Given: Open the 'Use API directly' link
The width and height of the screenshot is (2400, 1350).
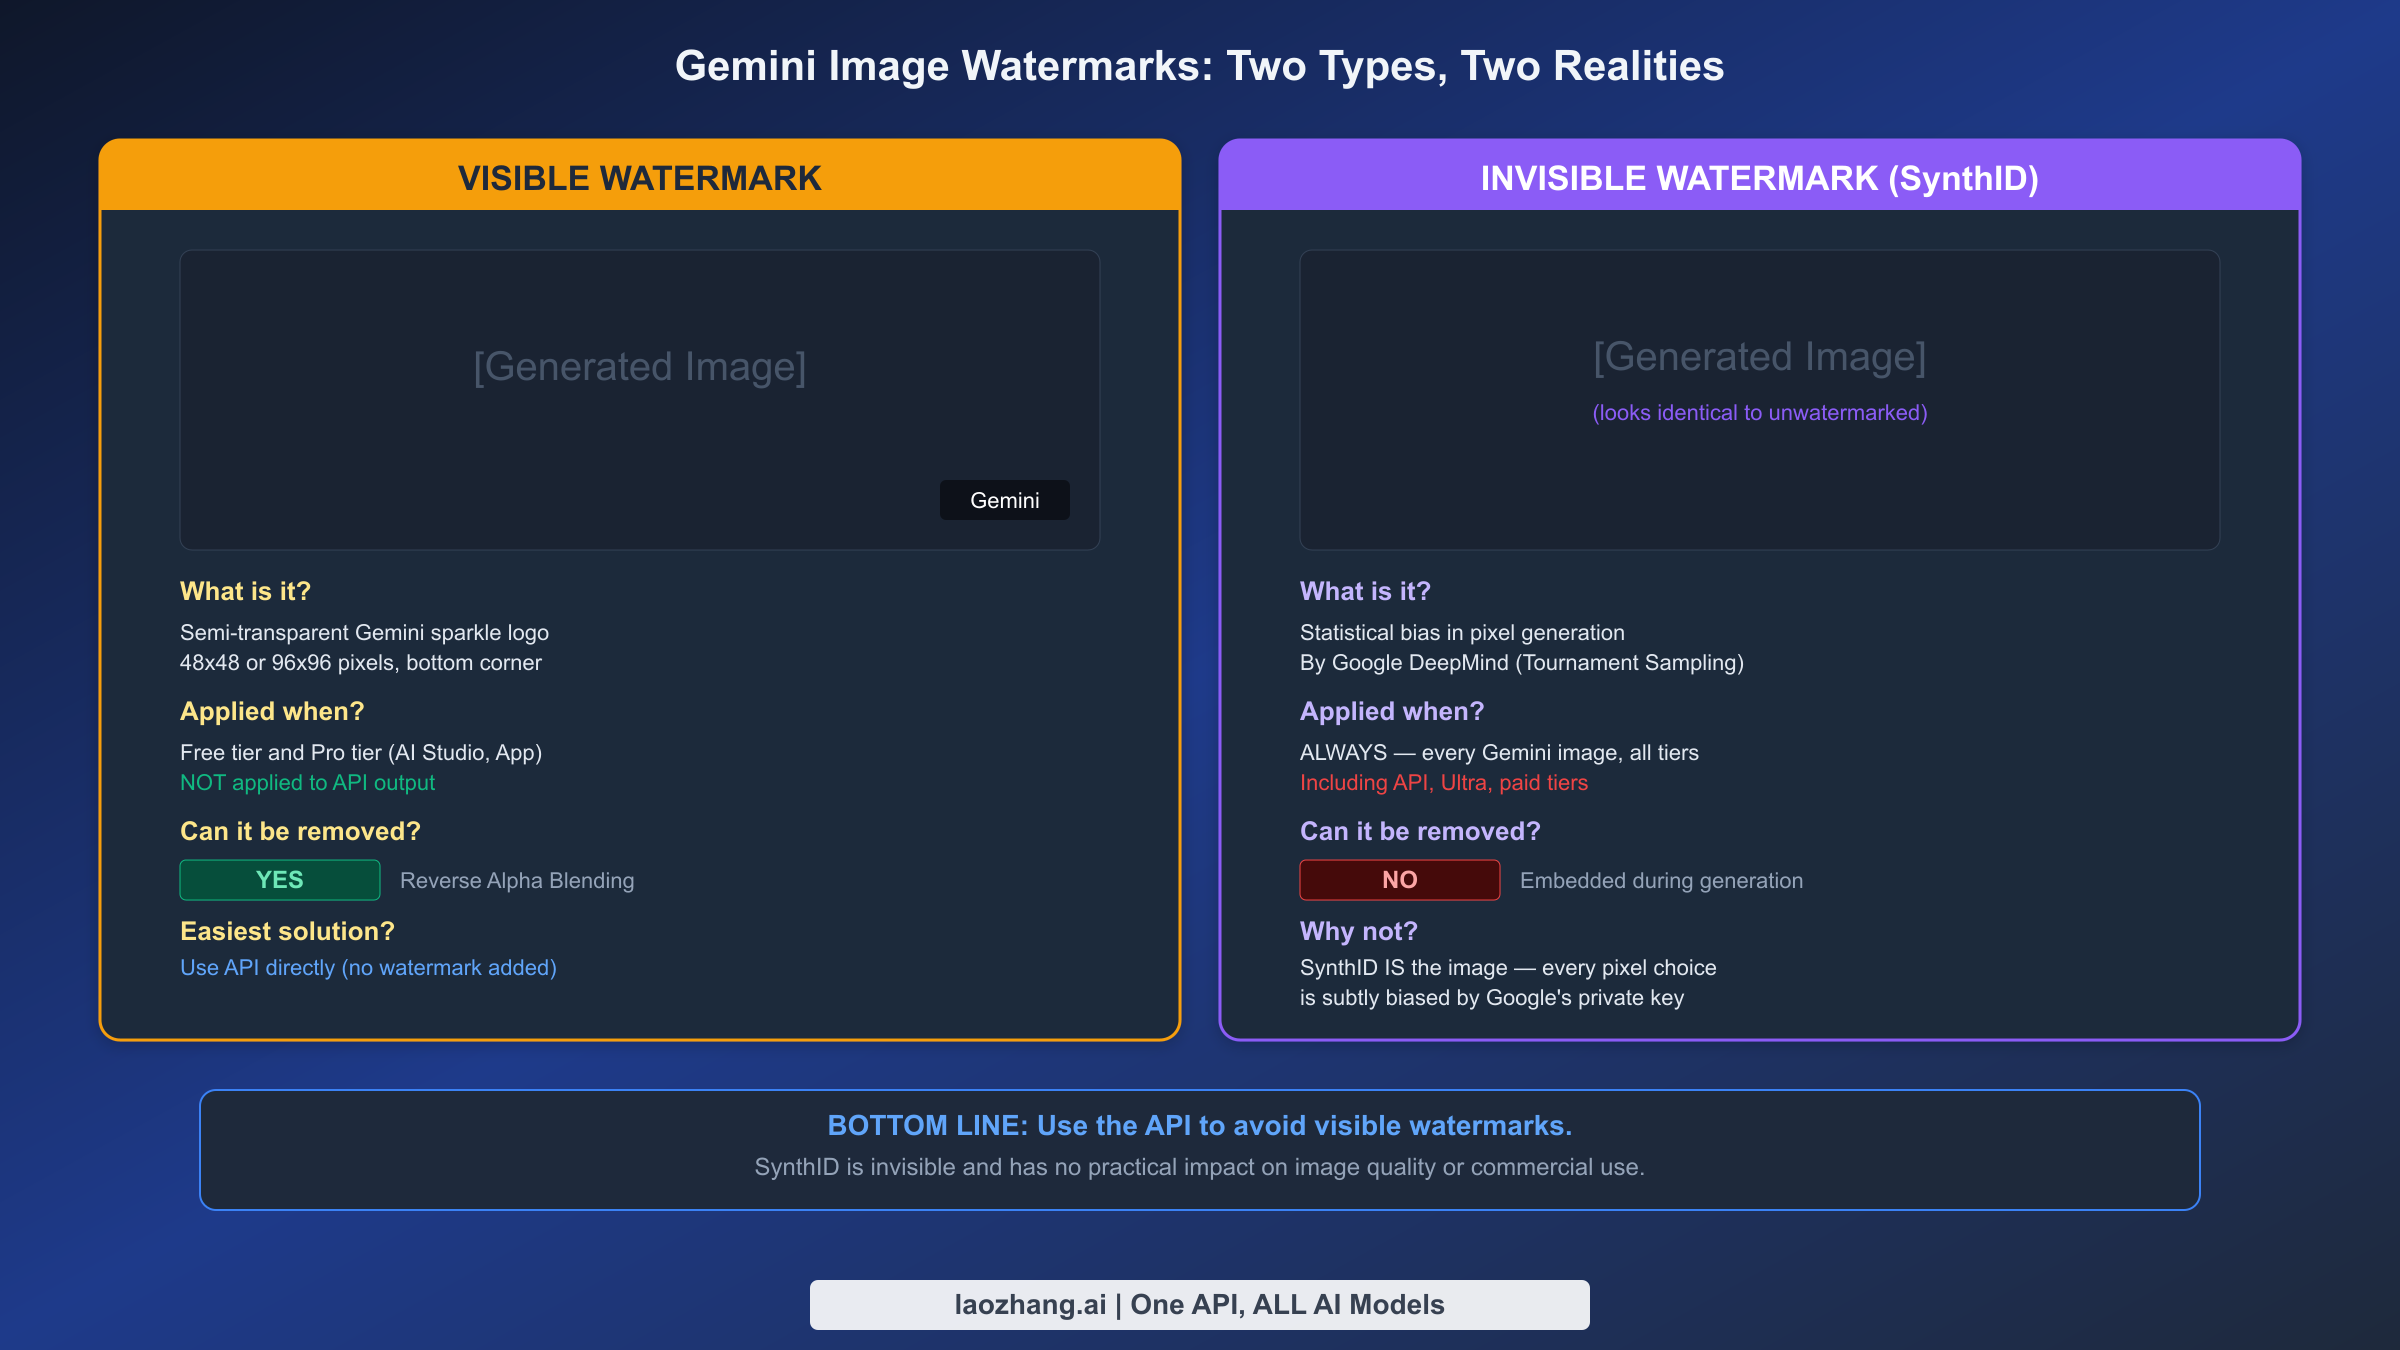Looking at the screenshot, I should pyautogui.click(x=368, y=967).
